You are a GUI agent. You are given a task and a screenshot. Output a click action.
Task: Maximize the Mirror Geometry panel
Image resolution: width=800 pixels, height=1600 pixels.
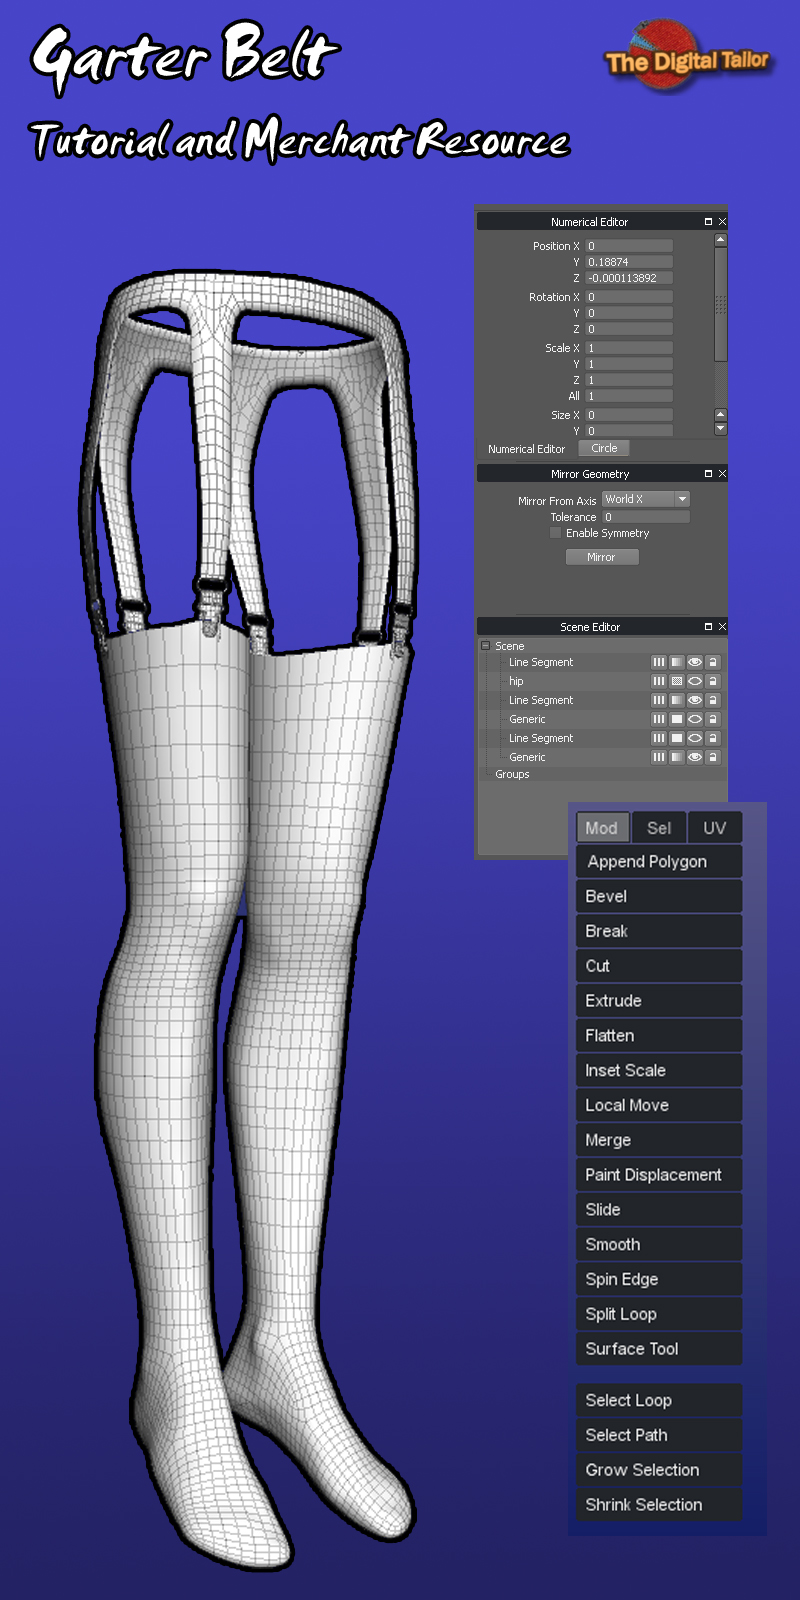pos(708,474)
